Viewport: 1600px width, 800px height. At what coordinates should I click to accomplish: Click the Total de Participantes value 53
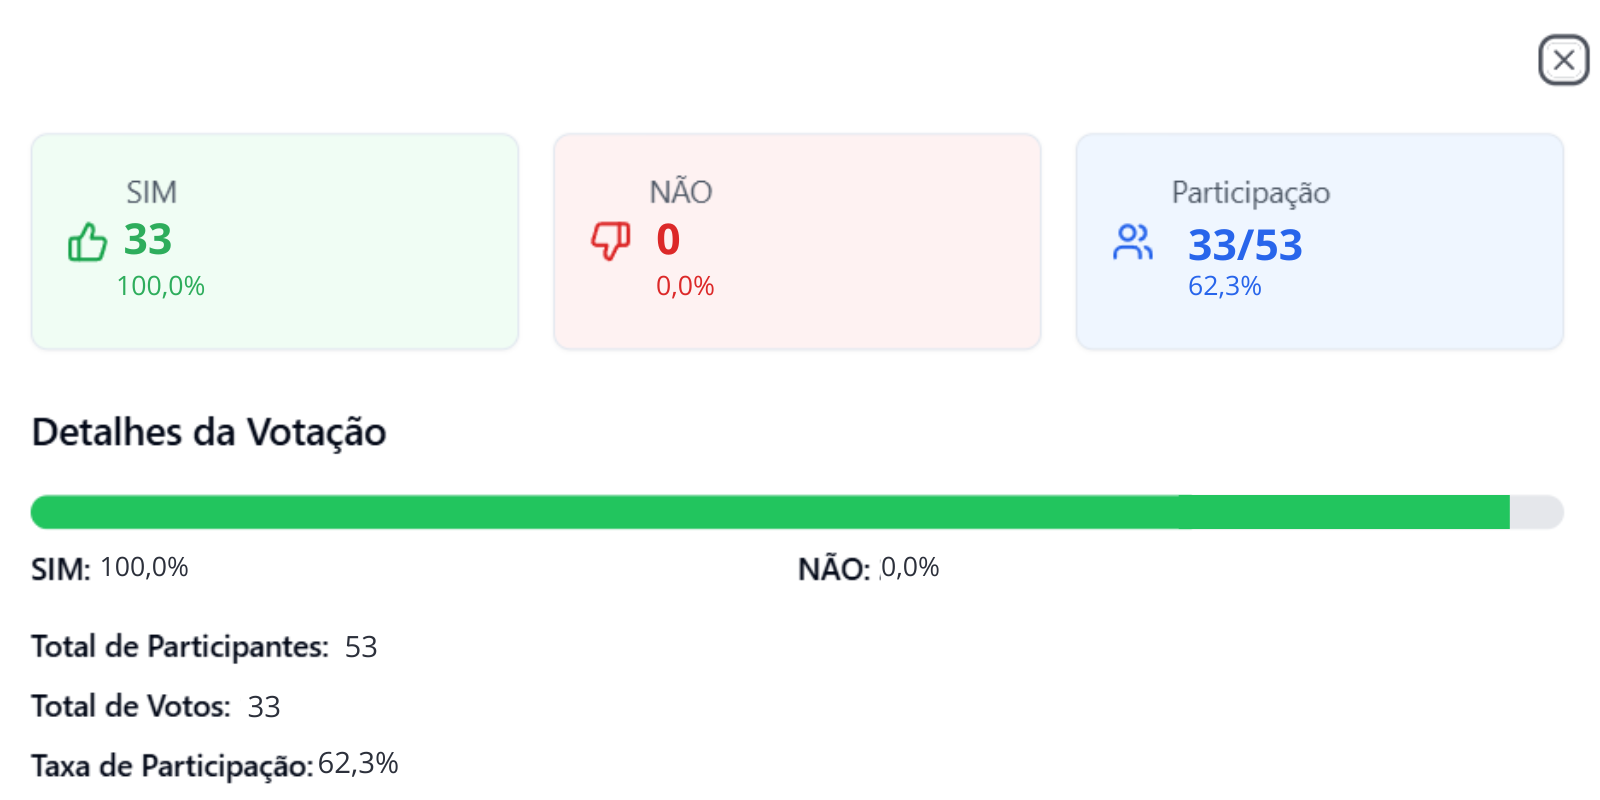click(x=361, y=647)
